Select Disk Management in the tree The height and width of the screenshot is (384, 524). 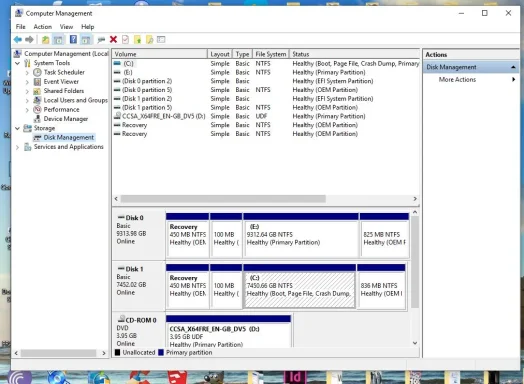[68, 137]
